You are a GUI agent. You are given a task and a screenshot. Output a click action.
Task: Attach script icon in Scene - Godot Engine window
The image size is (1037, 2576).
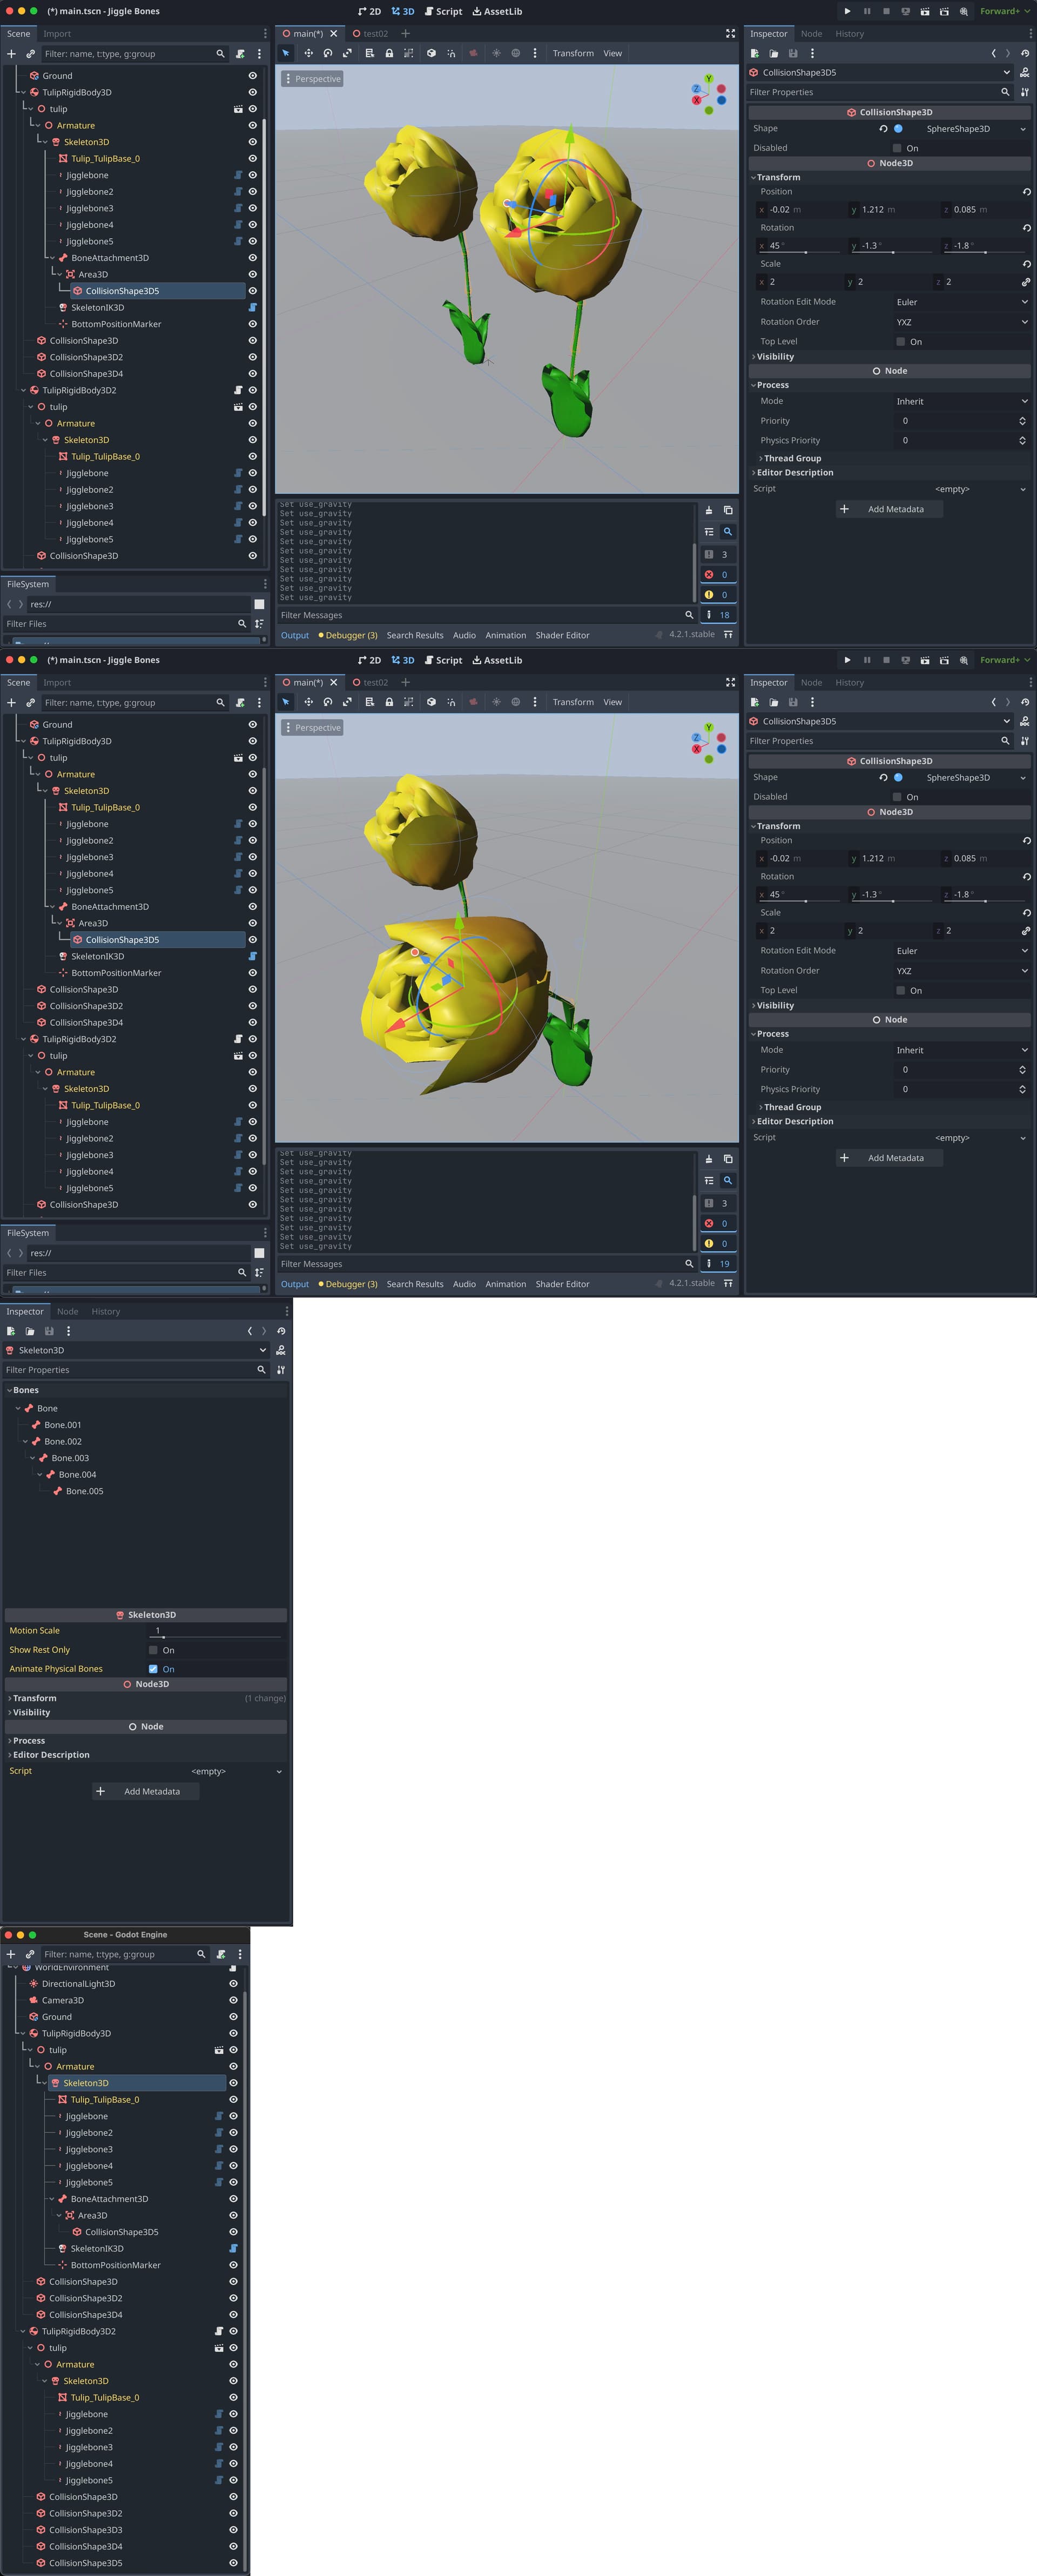[221, 1954]
